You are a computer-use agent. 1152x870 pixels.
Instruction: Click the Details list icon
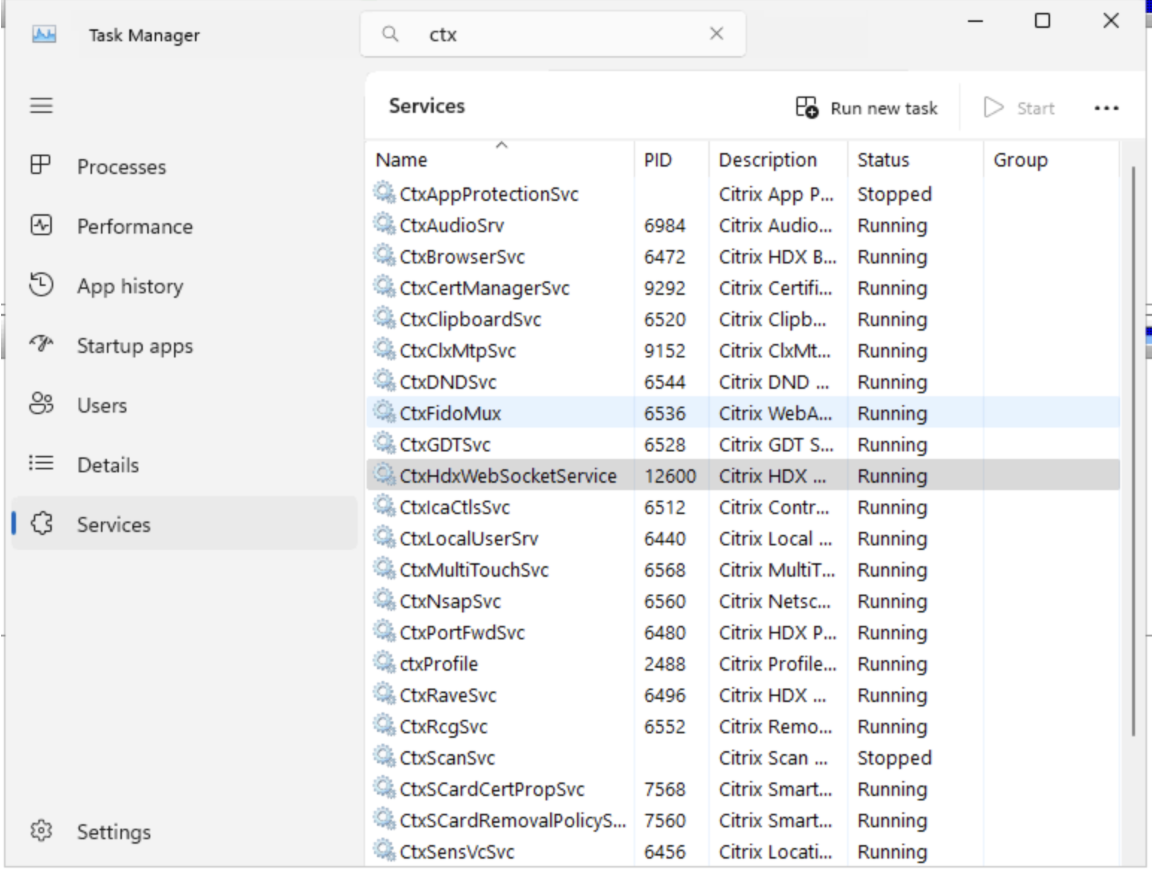pos(41,463)
